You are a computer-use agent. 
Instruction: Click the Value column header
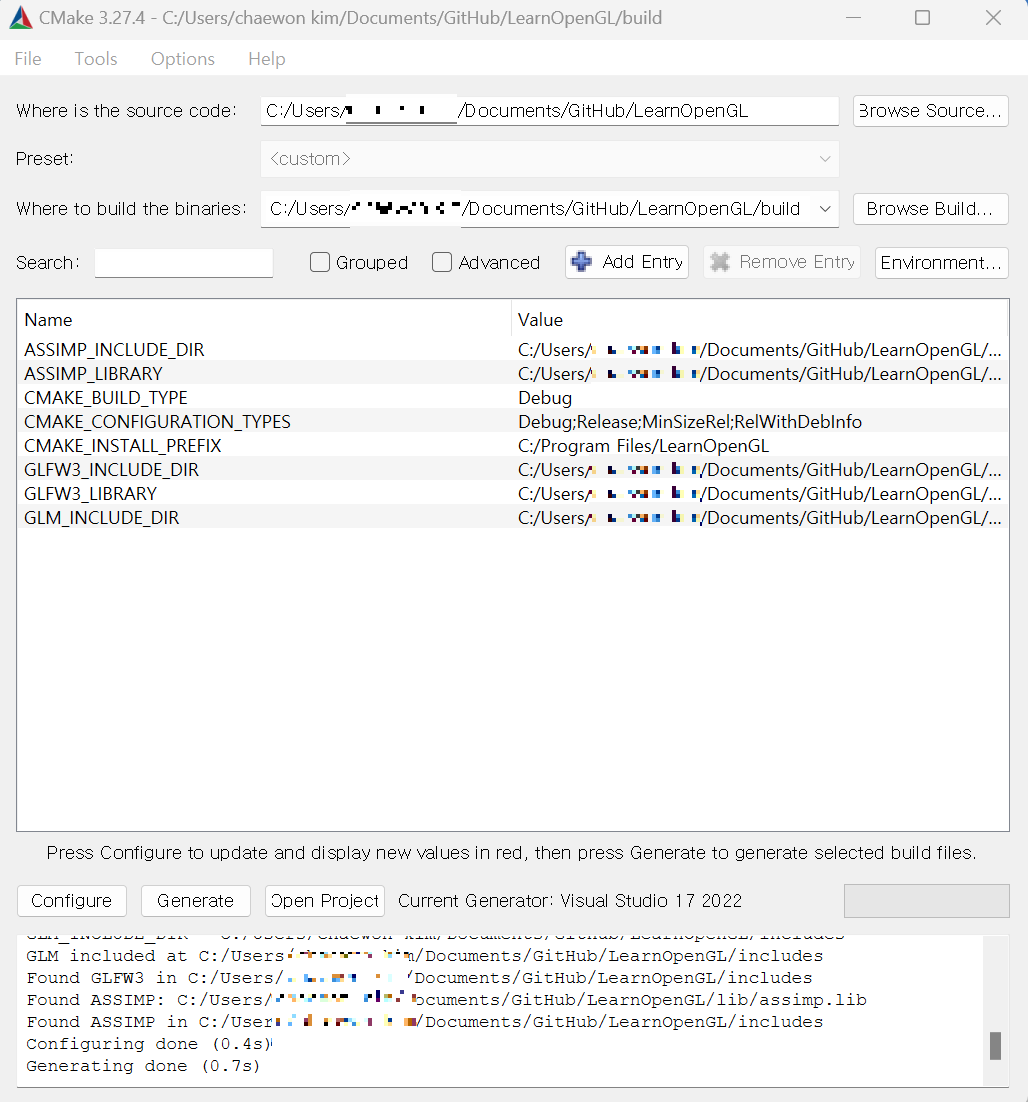pyautogui.click(x=540, y=320)
